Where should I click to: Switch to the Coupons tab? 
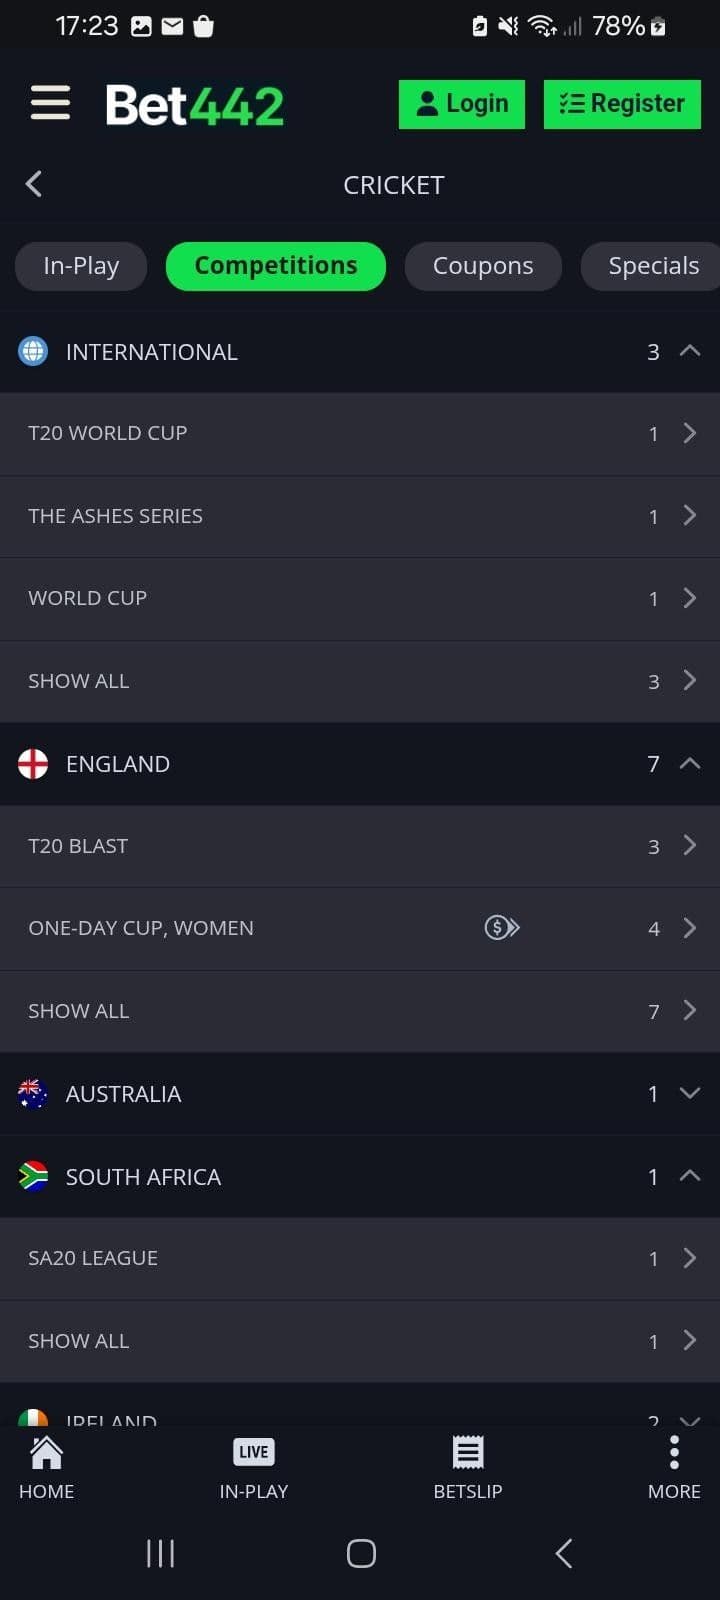click(483, 266)
